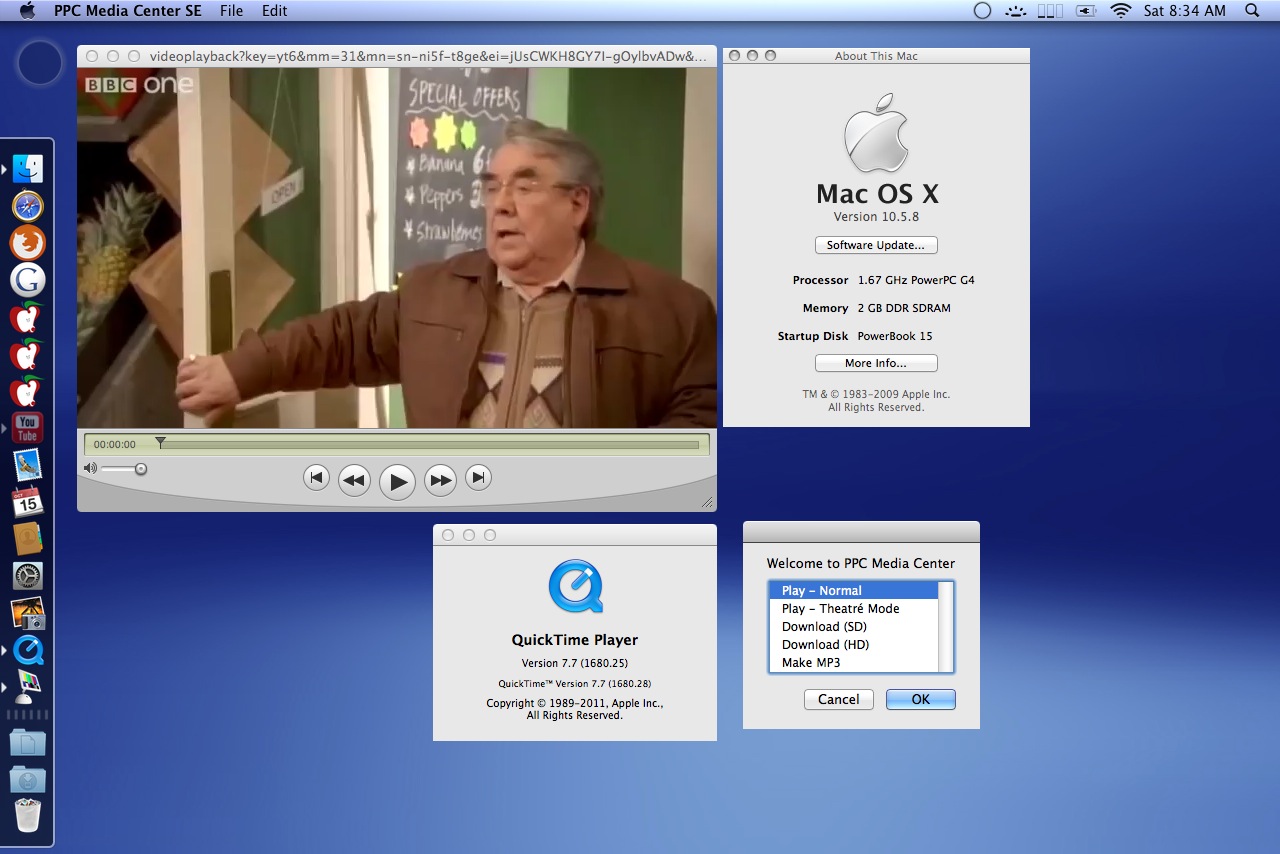Click the speaker volume icon in QuickTime
The width and height of the screenshot is (1280, 854).
point(90,468)
